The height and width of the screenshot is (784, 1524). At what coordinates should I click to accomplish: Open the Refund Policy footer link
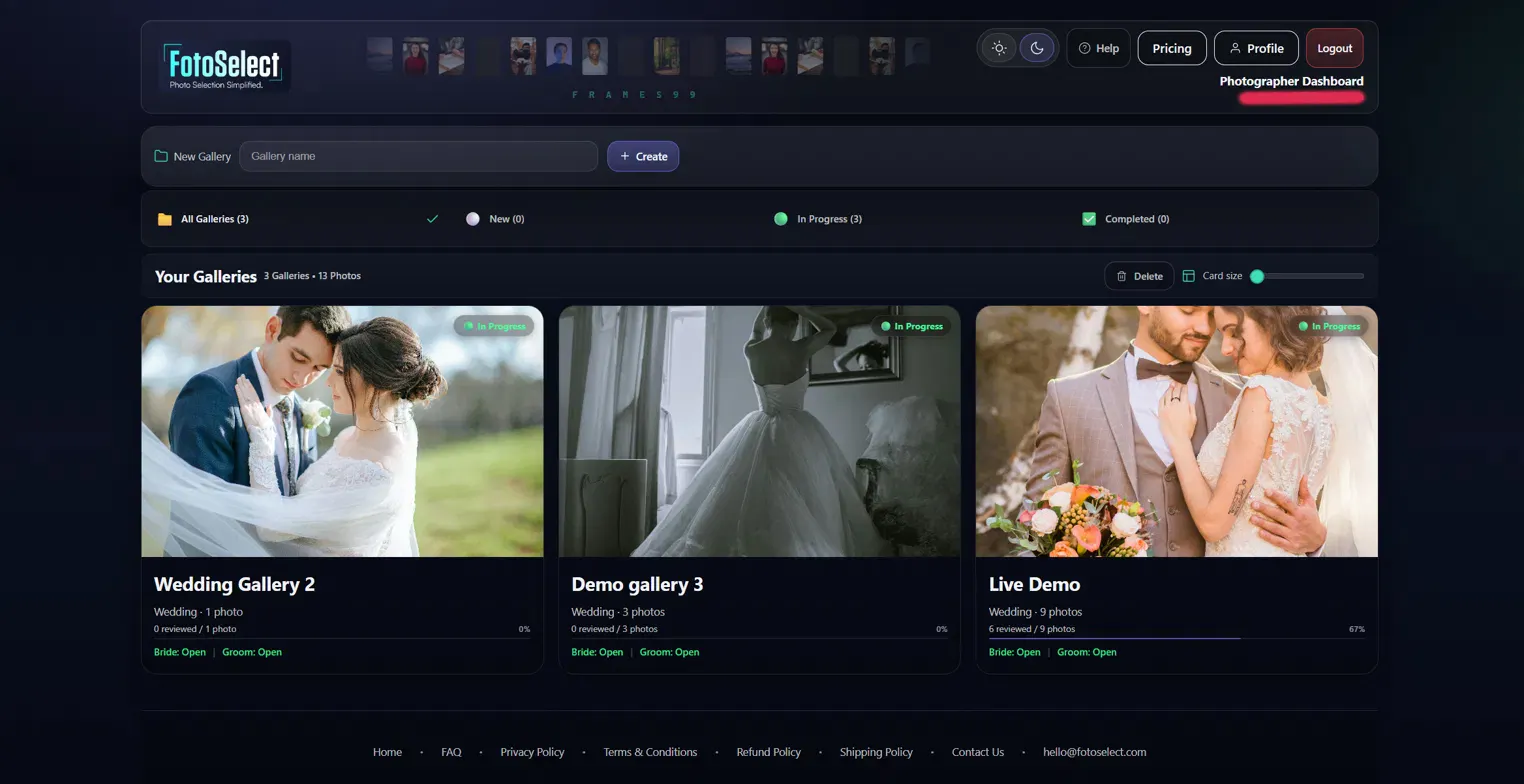[x=768, y=752]
